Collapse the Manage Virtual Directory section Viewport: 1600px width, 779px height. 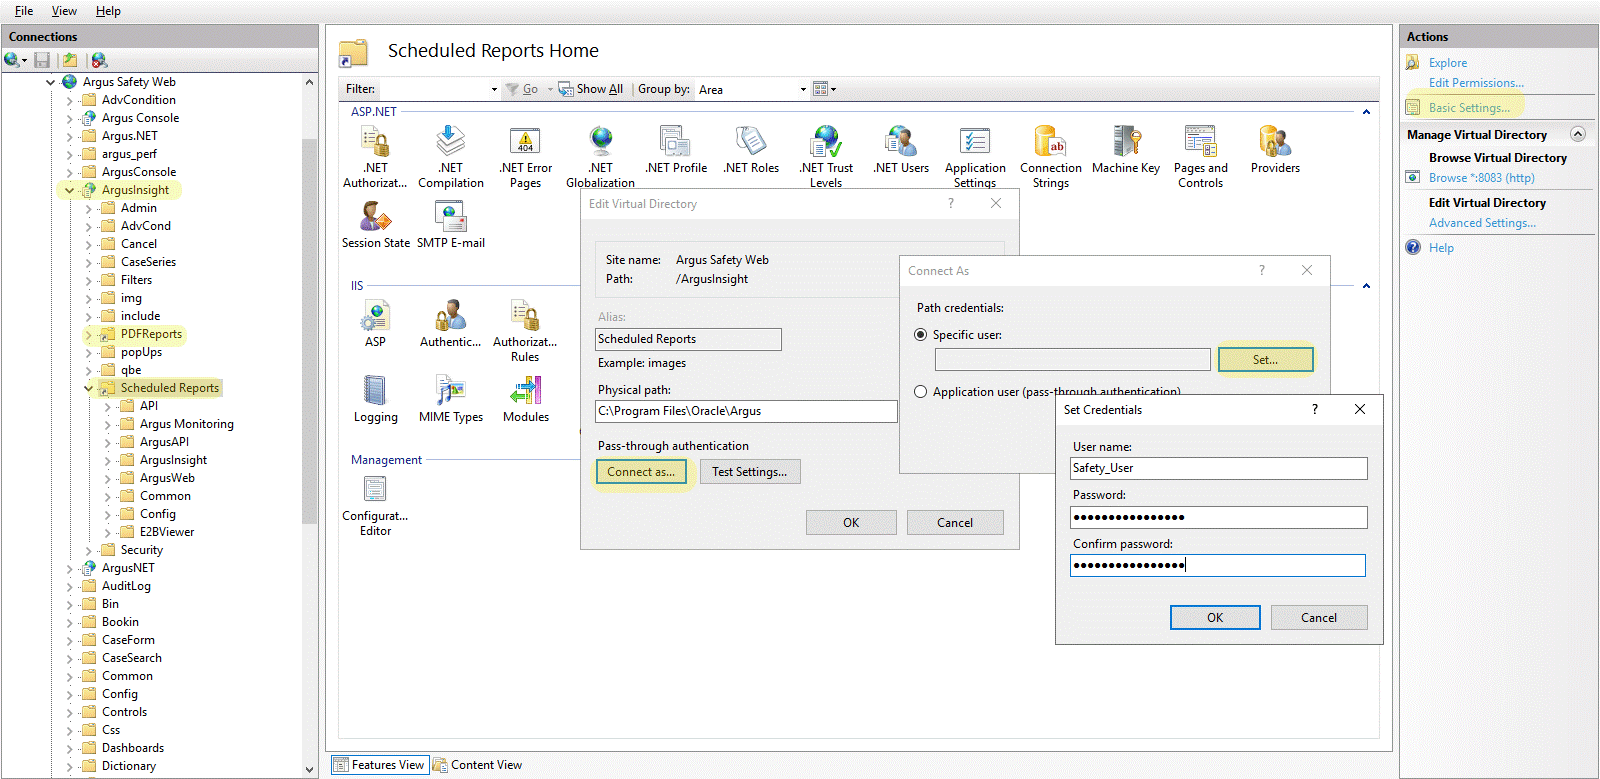(x=1578, y=134)
